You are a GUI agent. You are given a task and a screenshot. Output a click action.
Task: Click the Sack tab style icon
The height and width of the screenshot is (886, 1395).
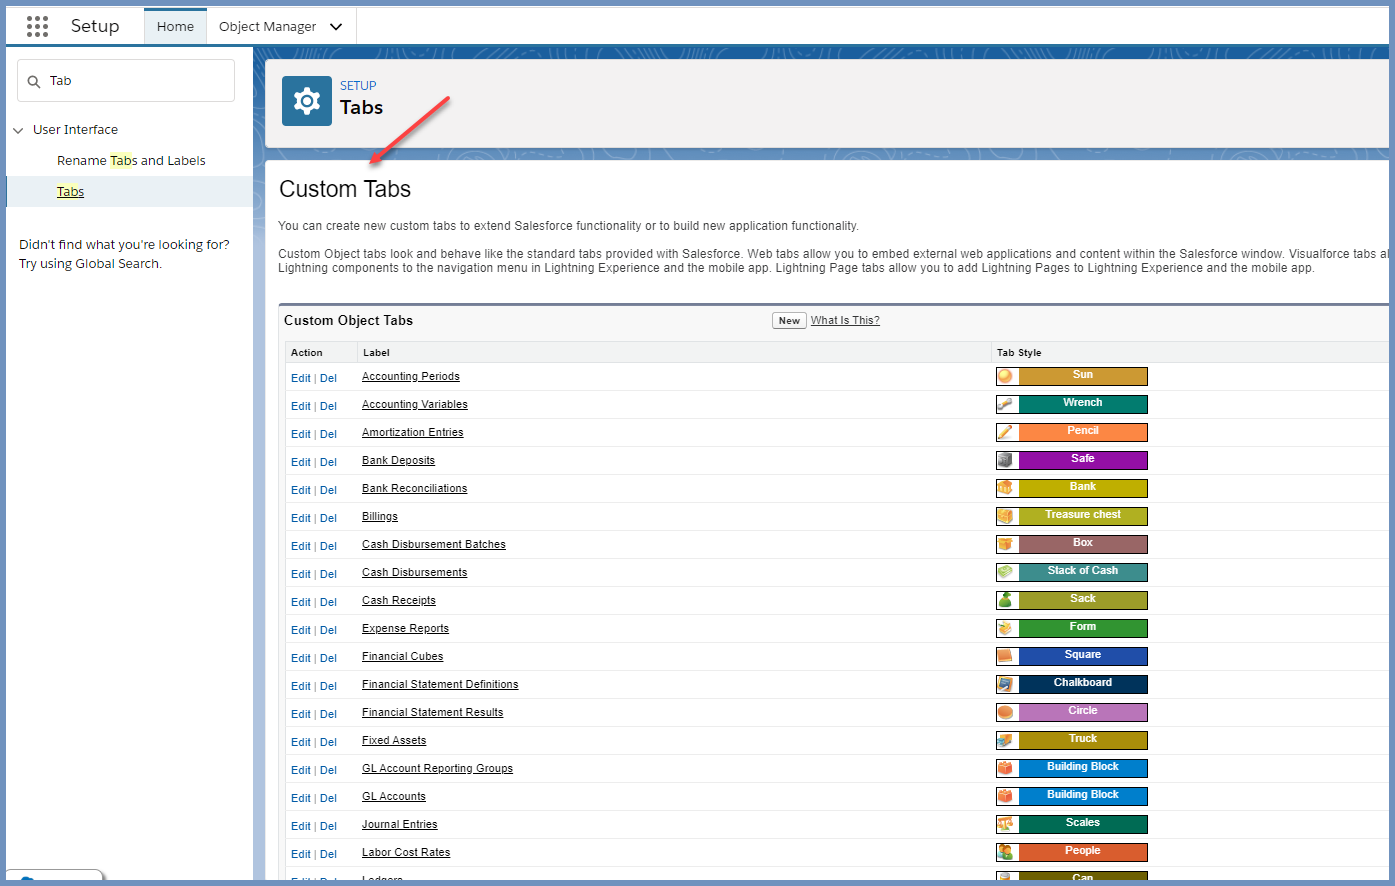tap(1007, 600)
